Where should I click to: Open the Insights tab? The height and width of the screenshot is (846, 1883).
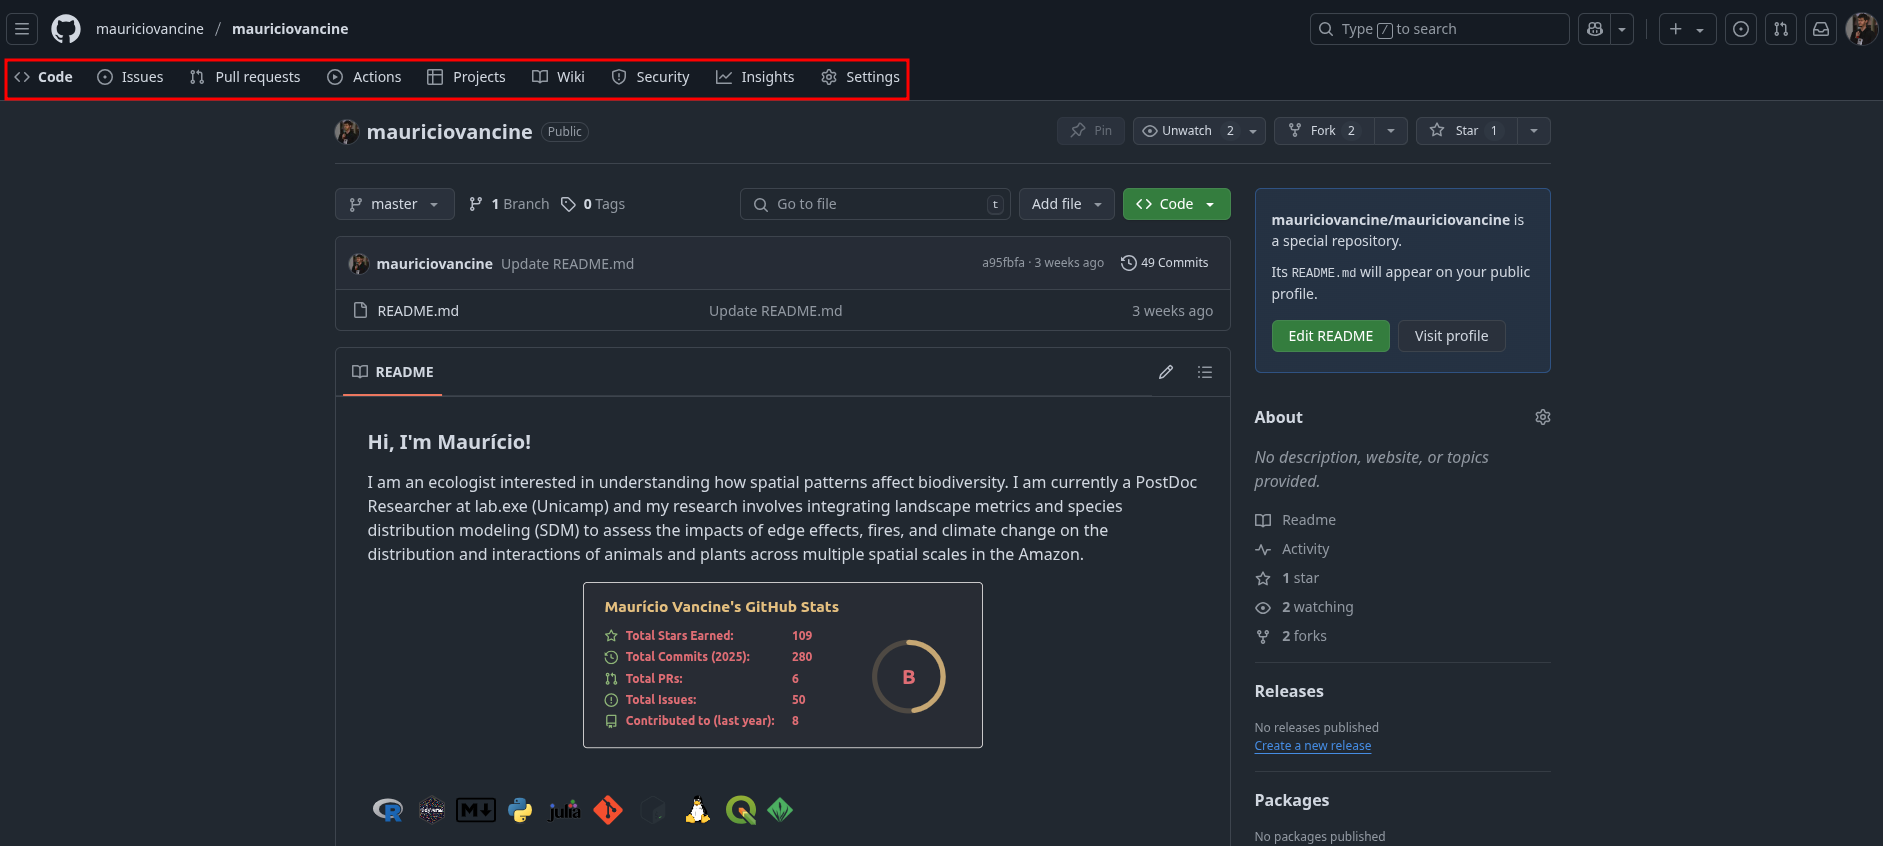(756, 77)
